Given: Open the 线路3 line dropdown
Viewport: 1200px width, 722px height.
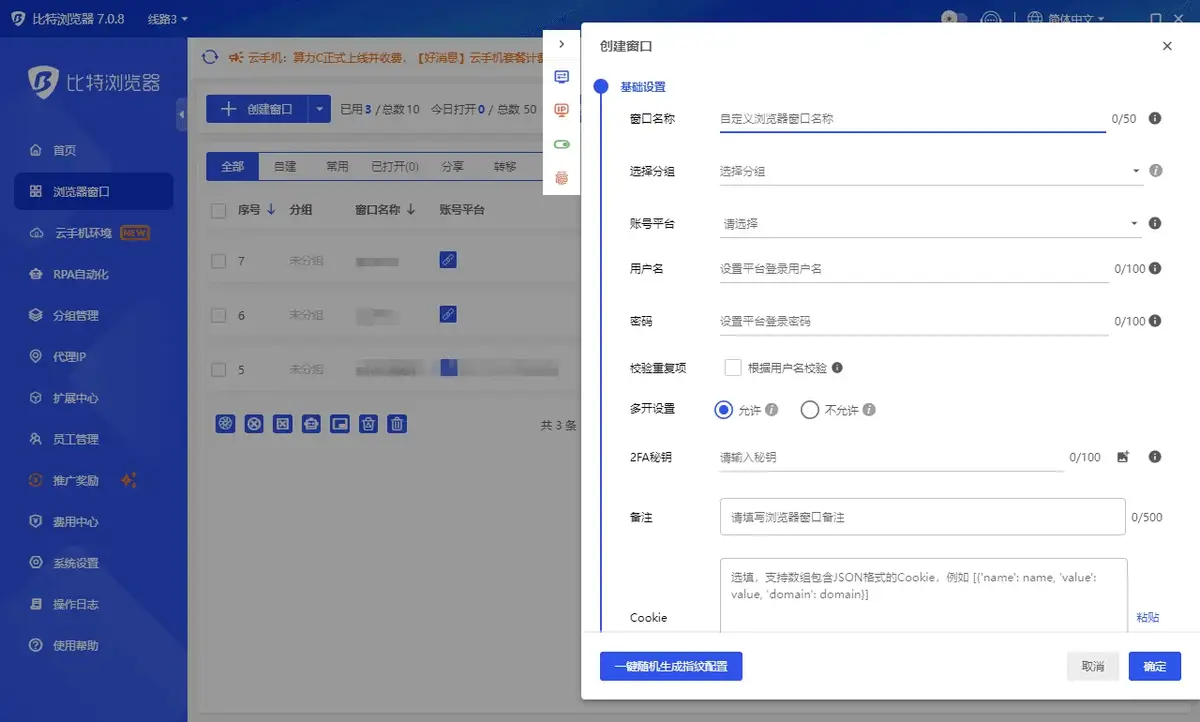Looking at the screenshot, I should pyautogui.click(x=167, y=19).
